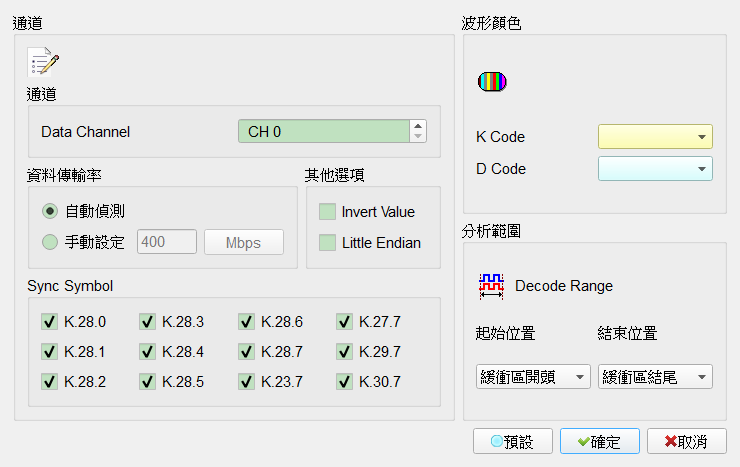740x467 pixels.
Task: Select the 自動偵測 radio button
Action: click(50, 211)
